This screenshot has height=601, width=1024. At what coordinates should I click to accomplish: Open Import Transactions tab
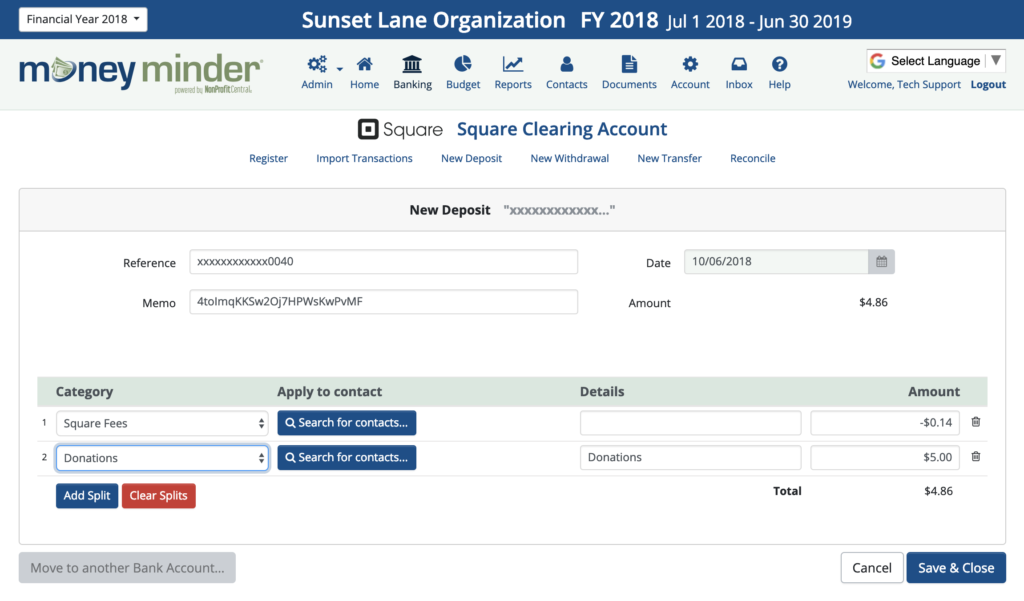[x=364, y=158]
